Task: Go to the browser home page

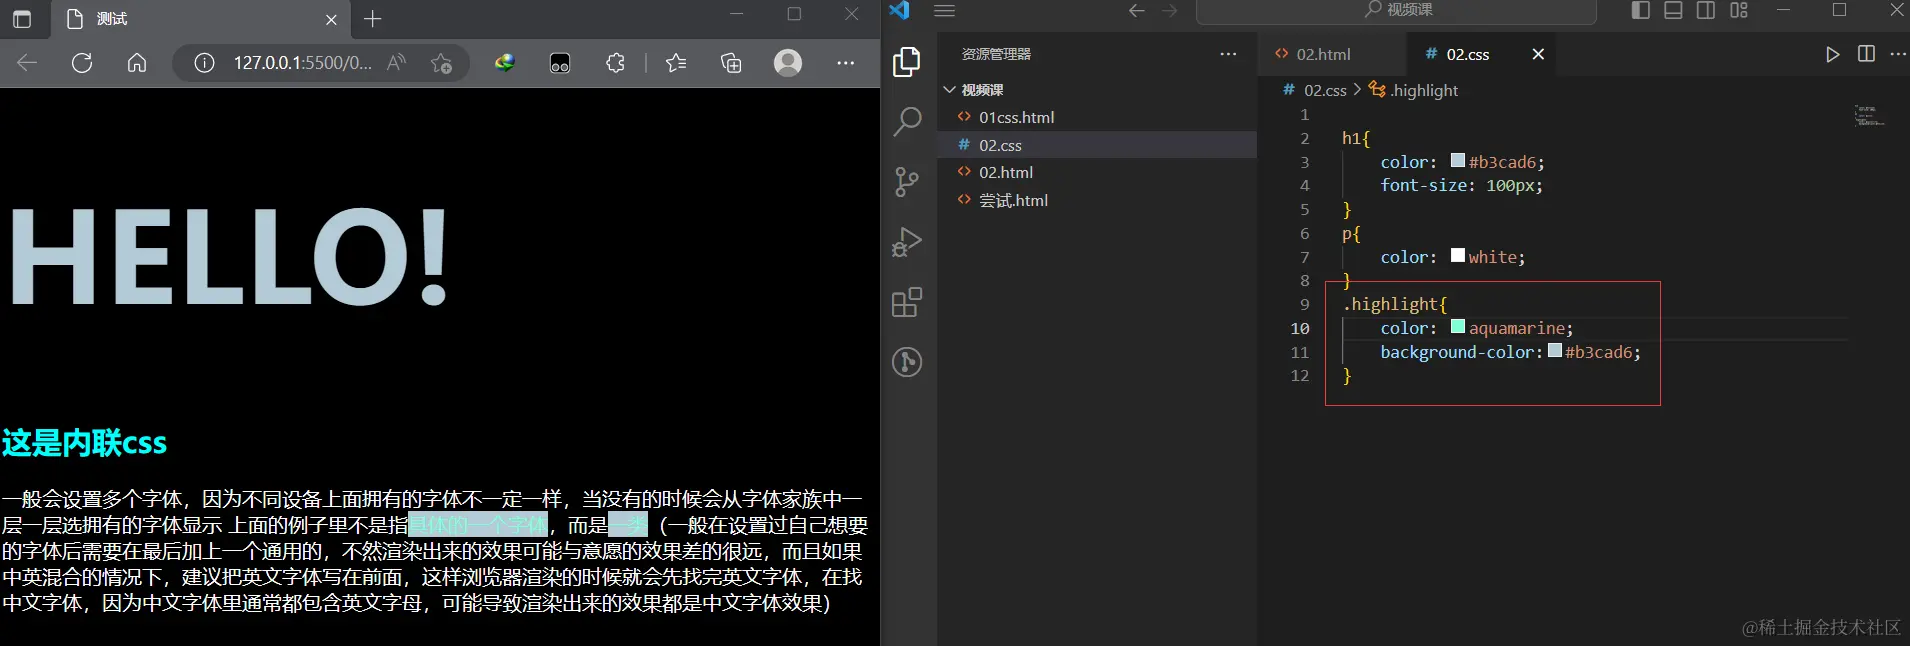Action: tap(137, 63)
